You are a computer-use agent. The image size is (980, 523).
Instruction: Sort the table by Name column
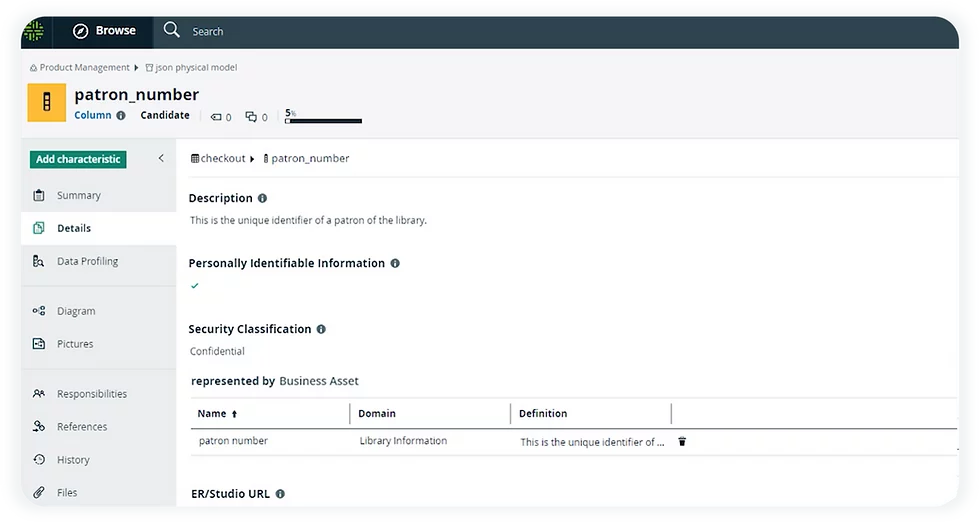coord(212,414)
